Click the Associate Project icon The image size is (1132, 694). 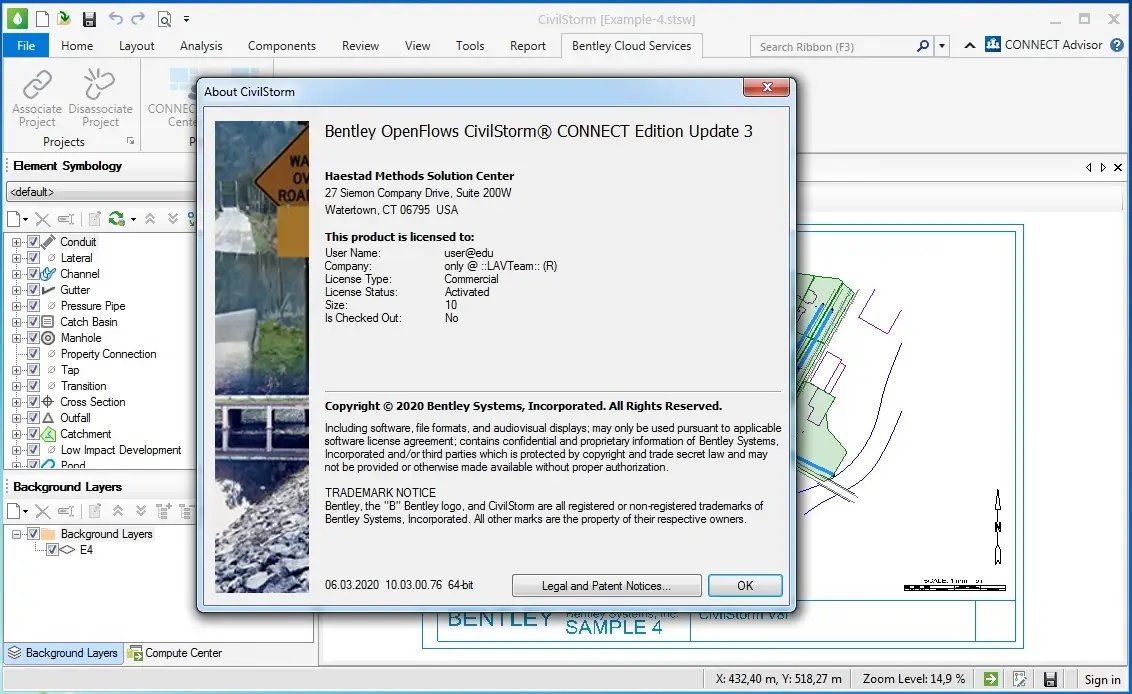(x=37, y=84)
